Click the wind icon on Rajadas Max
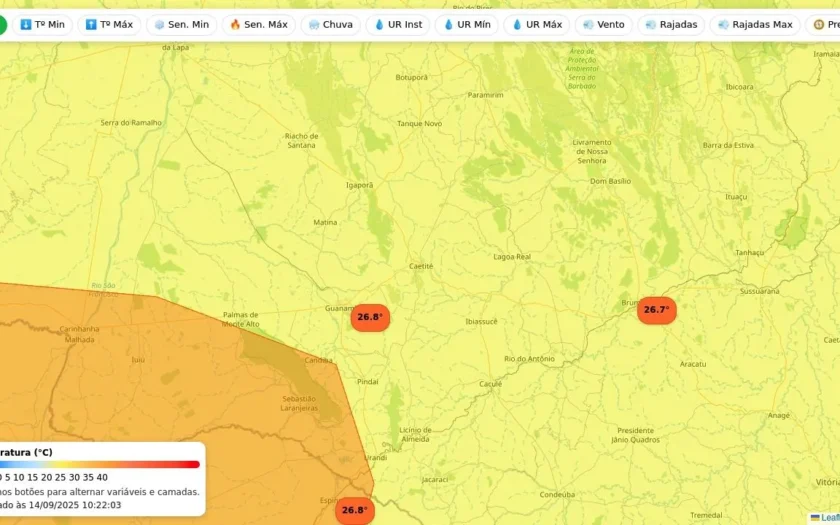The height and width of the screenshot is (525, 840). [723, 25]
